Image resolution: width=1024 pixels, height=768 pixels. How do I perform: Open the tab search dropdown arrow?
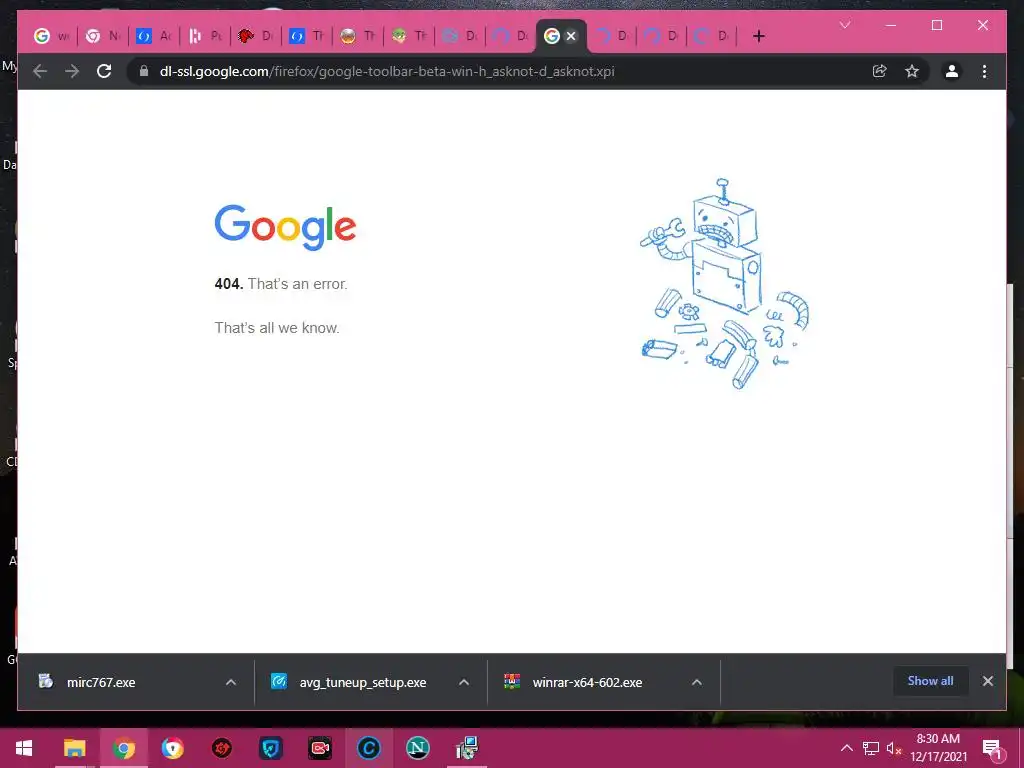pos(845,25)
